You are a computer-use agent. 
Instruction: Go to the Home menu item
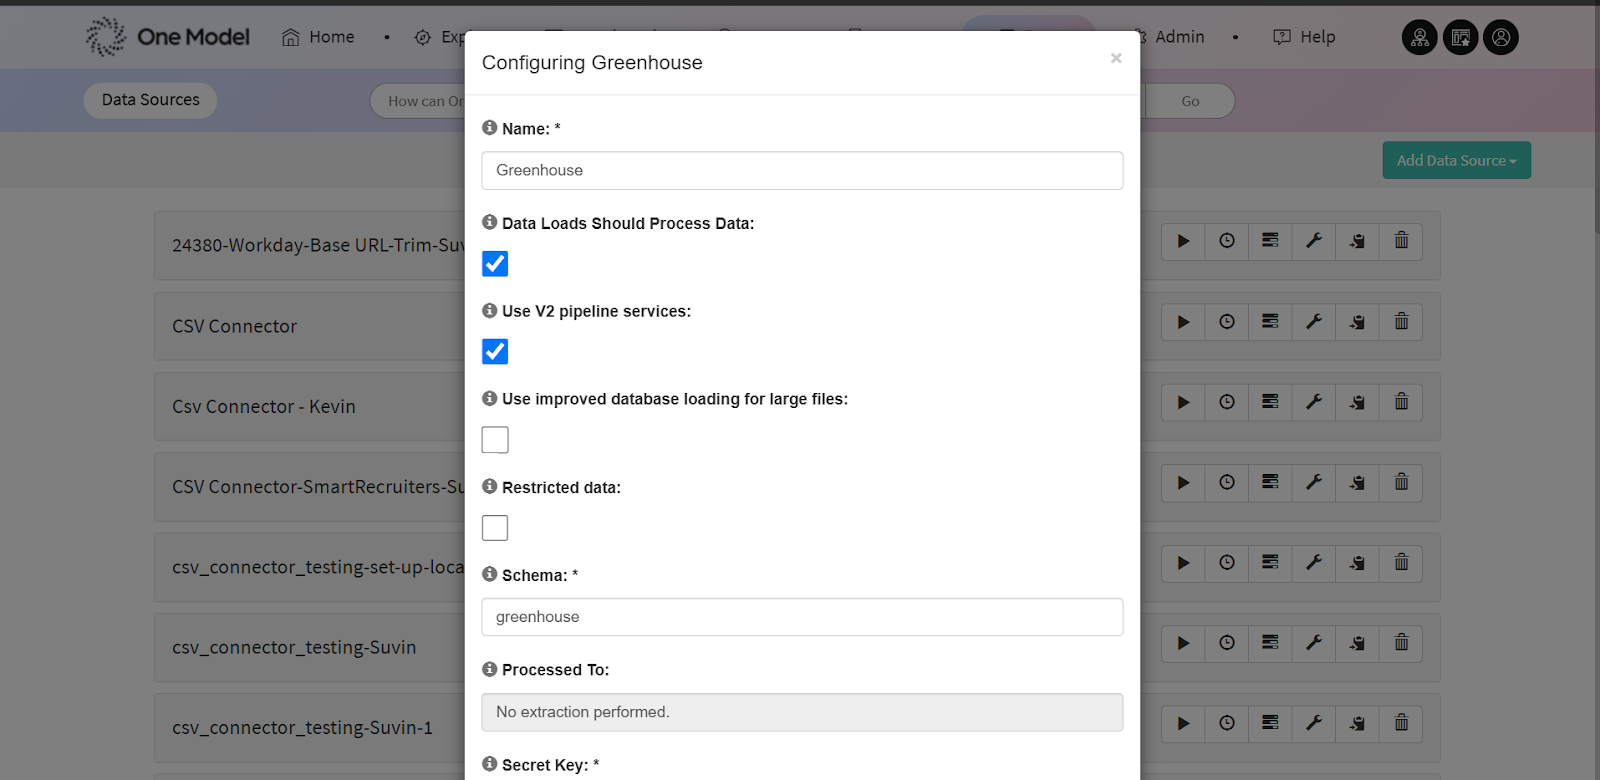tap(319, 37)
